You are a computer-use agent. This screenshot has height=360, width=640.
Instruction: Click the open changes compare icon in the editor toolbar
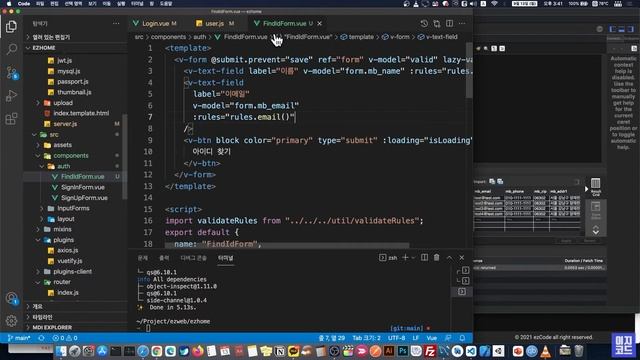coord(437,24)
